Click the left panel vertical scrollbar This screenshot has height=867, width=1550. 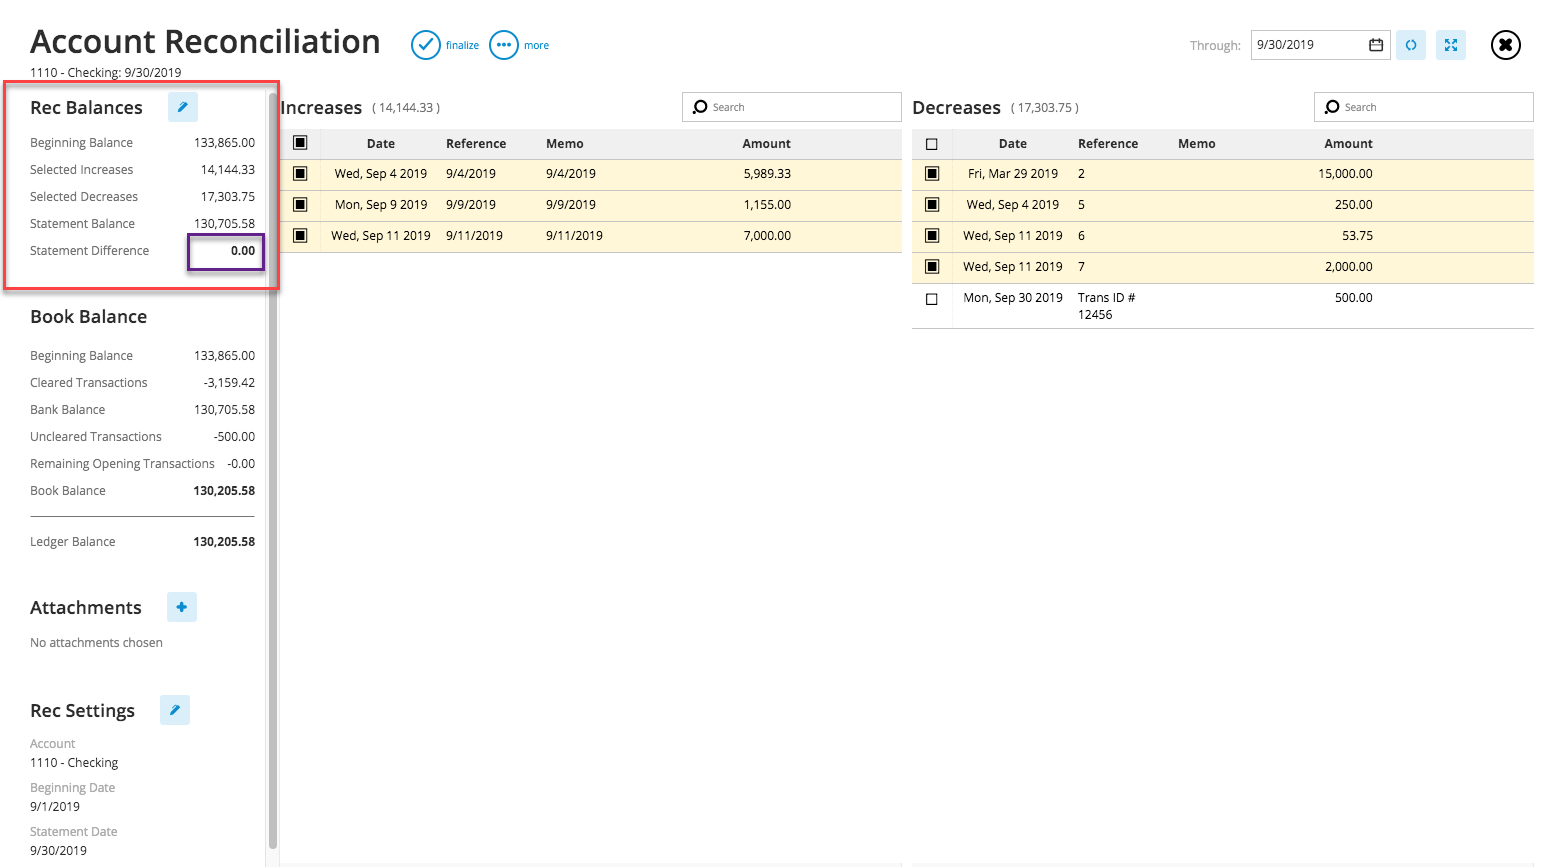click(x=273, y=470)
